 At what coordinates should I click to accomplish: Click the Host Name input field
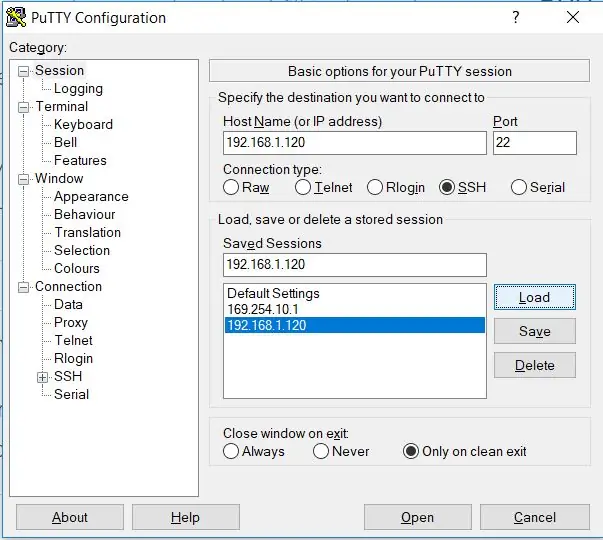(x=355, y=143)
